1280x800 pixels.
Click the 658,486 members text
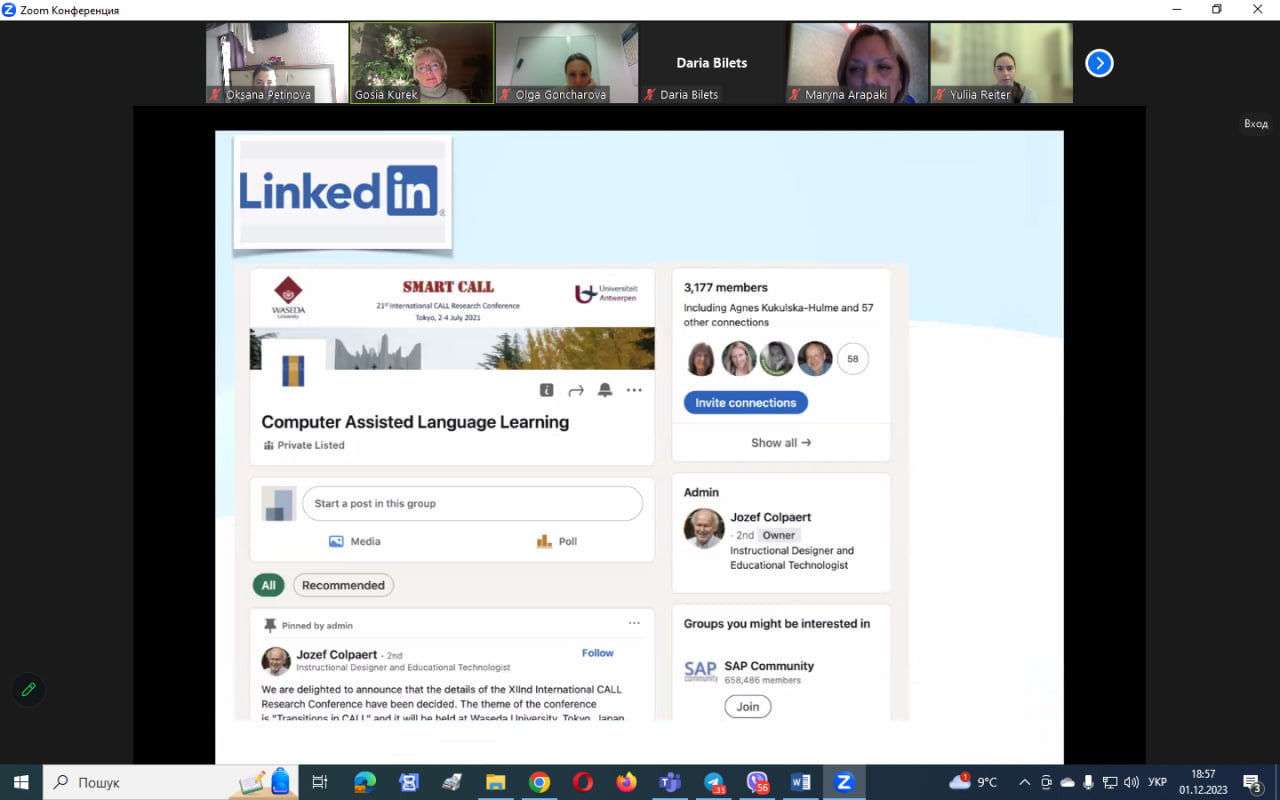coord(763,680)
